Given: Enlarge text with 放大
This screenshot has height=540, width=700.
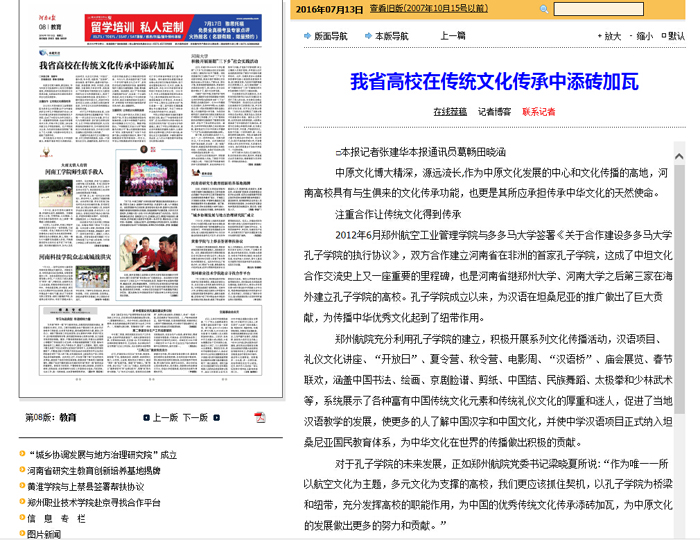Looking at the screenshot, I should (x=612, y=36).
